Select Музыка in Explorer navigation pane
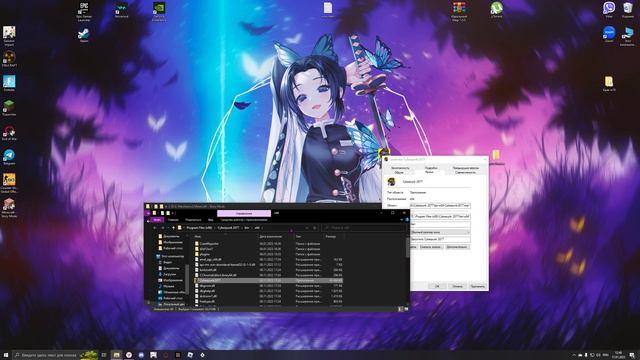Screen dimensions: 640x360 (x=168, y=286)
